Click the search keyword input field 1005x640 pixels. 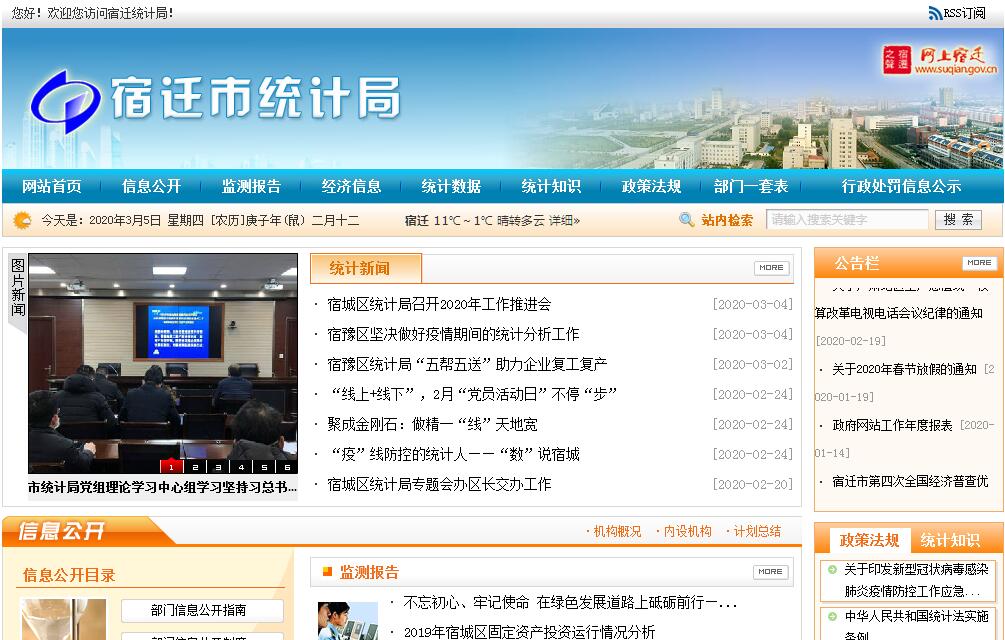[x=847, y=220]
